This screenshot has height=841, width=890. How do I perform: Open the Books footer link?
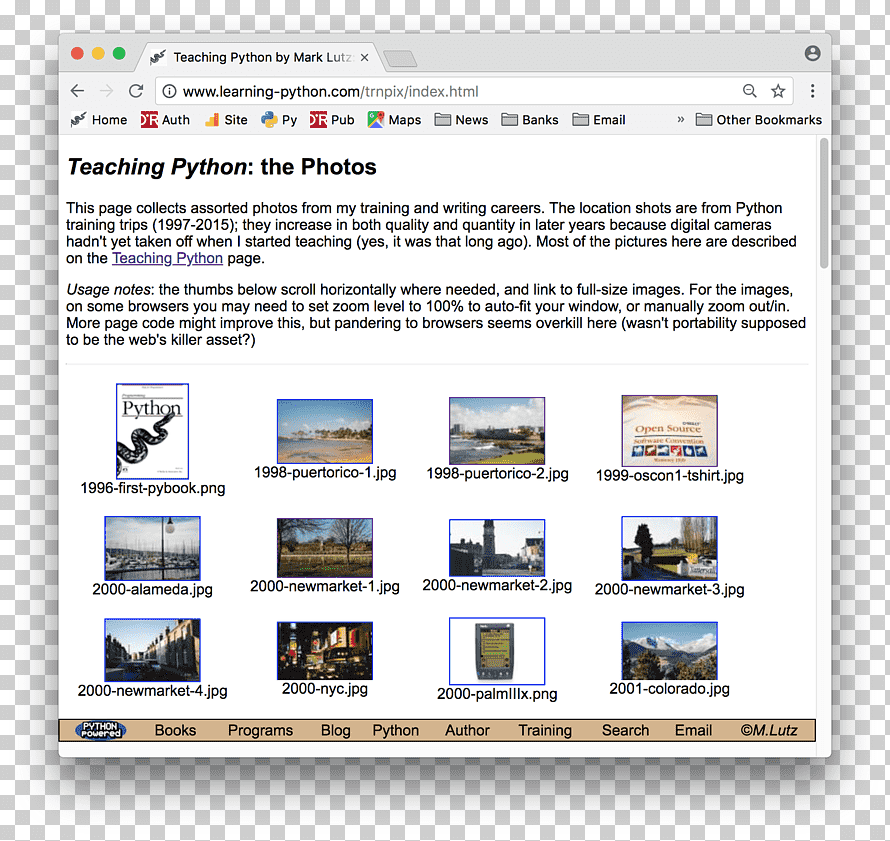[175, 730]
